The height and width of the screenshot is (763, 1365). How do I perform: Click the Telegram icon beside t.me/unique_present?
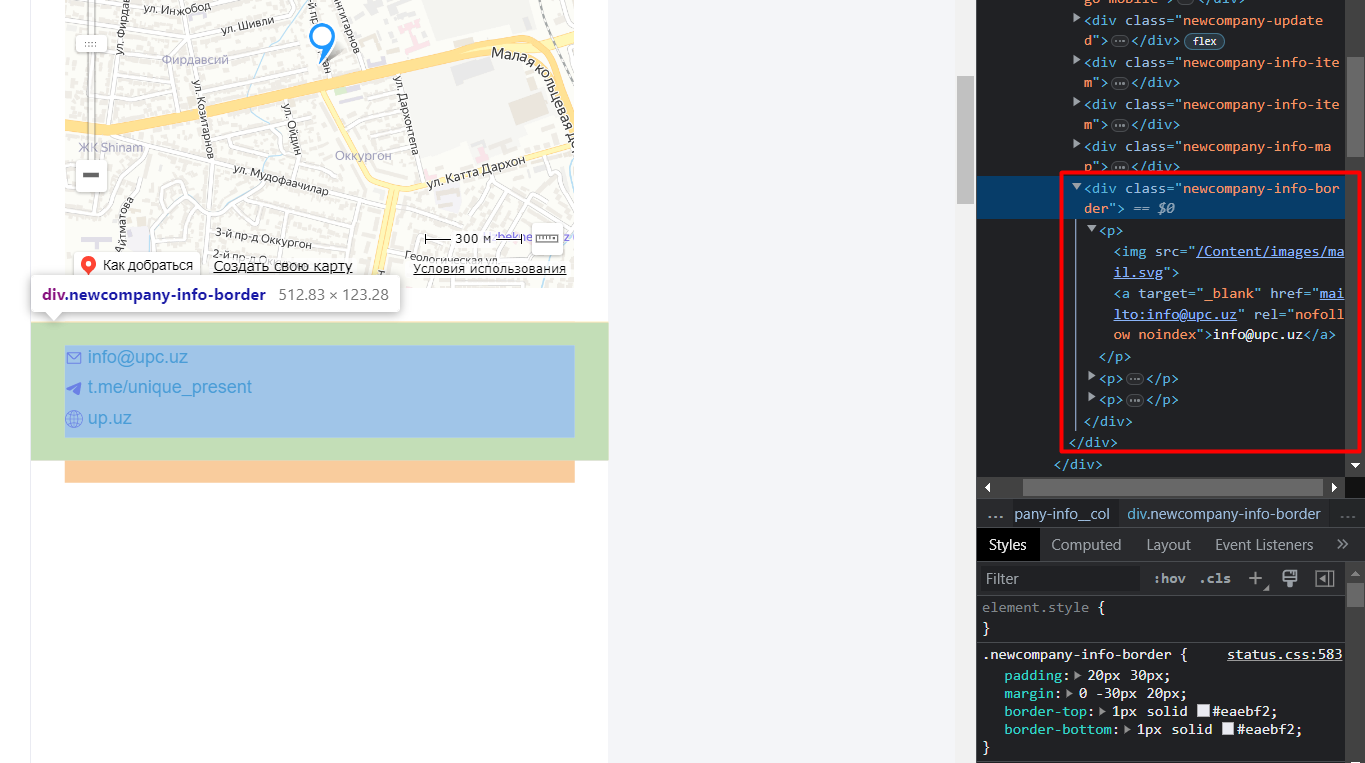pyautogui.click(x=74, y=388)
